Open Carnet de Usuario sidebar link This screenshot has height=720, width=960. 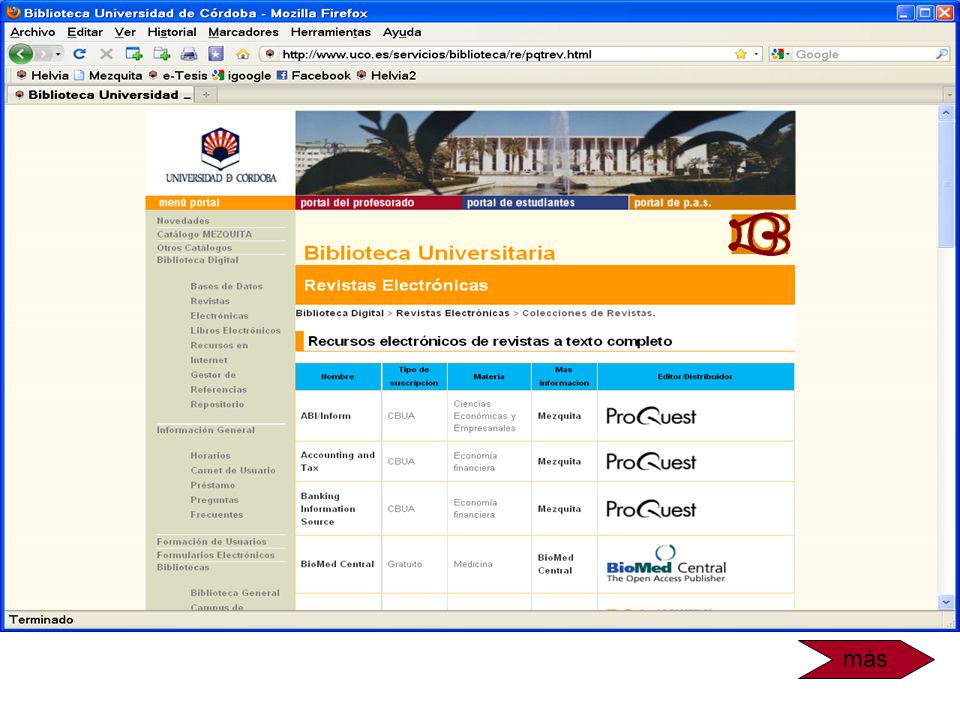(x=233, y=470)
